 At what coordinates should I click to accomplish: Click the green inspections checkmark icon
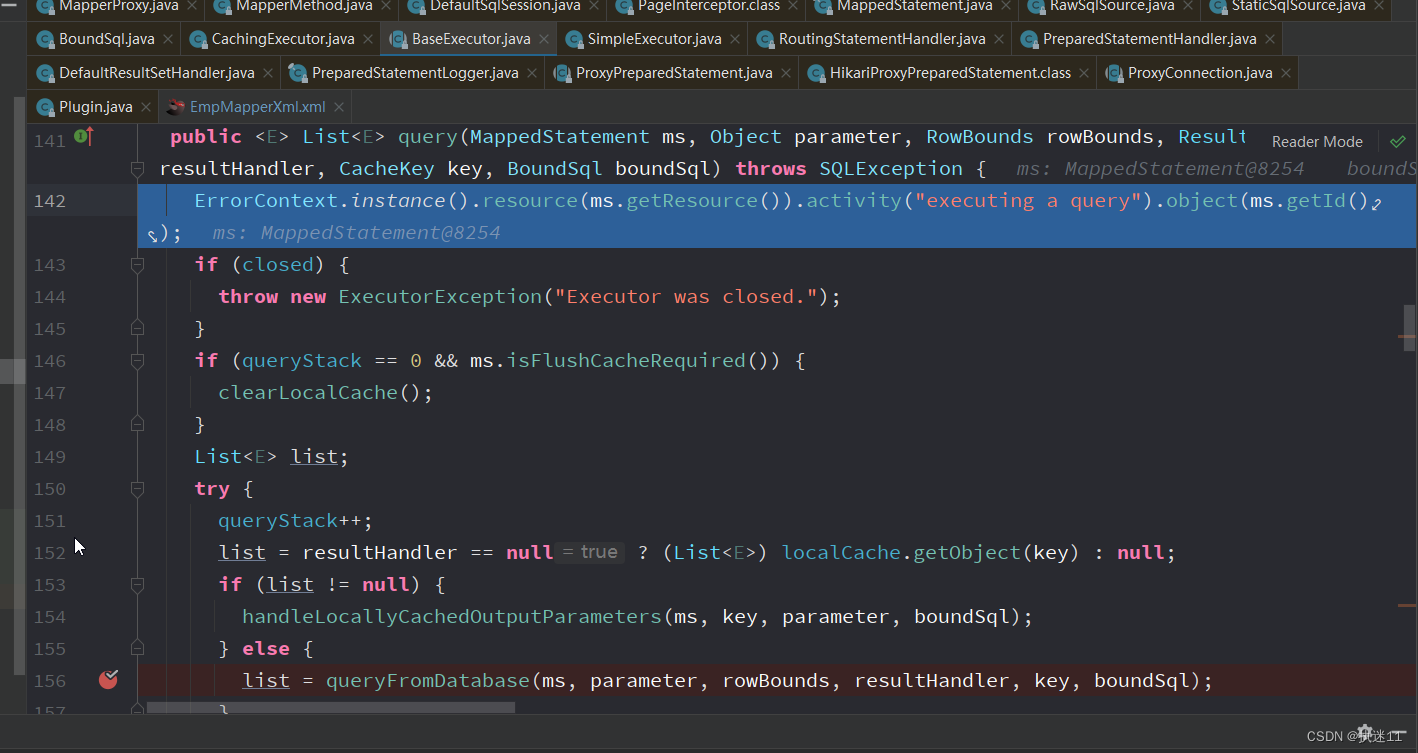1397,141
